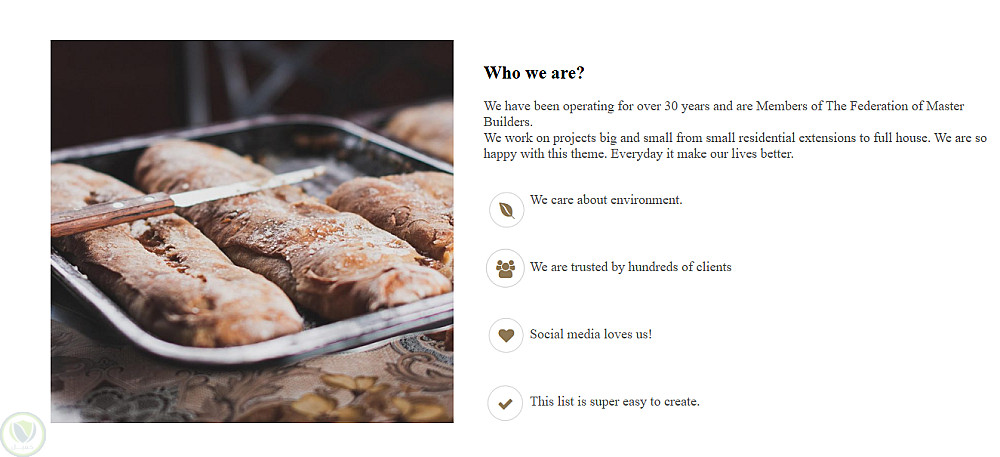This screenshot has height=457, width=1000.
Task: Click "We are trusted by hundreds of clients"
Action: 630,267
